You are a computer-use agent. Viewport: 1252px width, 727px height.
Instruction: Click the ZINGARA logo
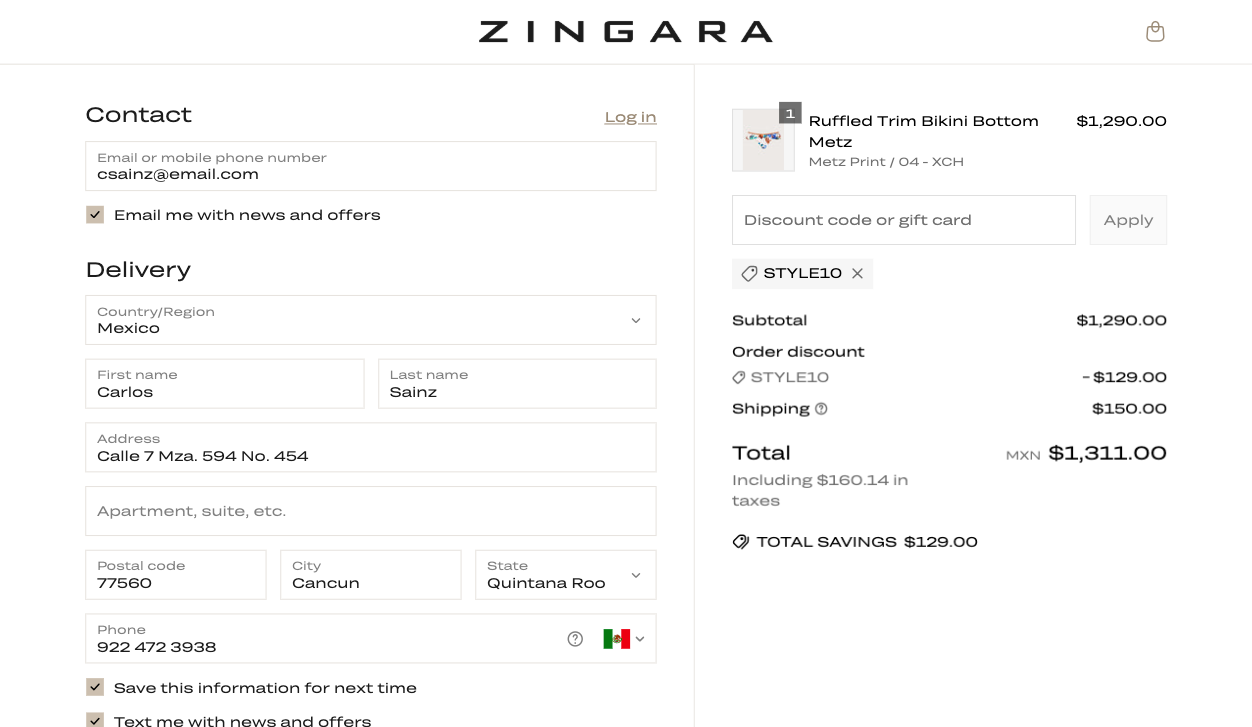(x=625, y=32)
